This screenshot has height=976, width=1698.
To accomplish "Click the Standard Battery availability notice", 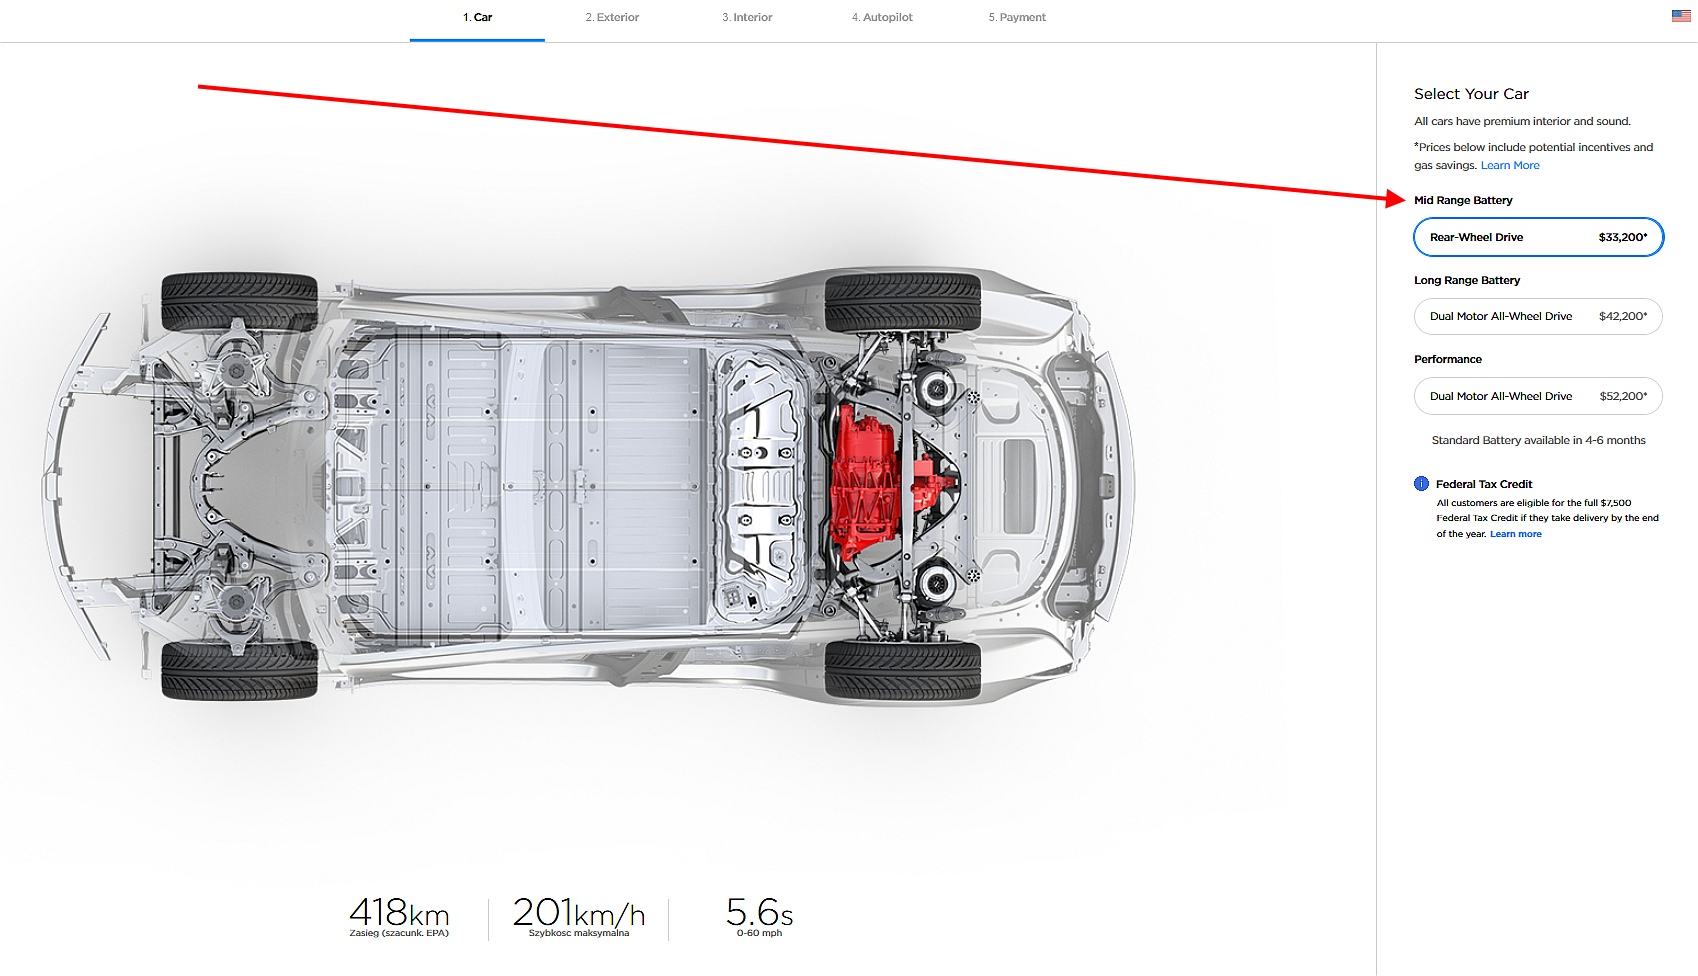I will (x=1538, y=441).
